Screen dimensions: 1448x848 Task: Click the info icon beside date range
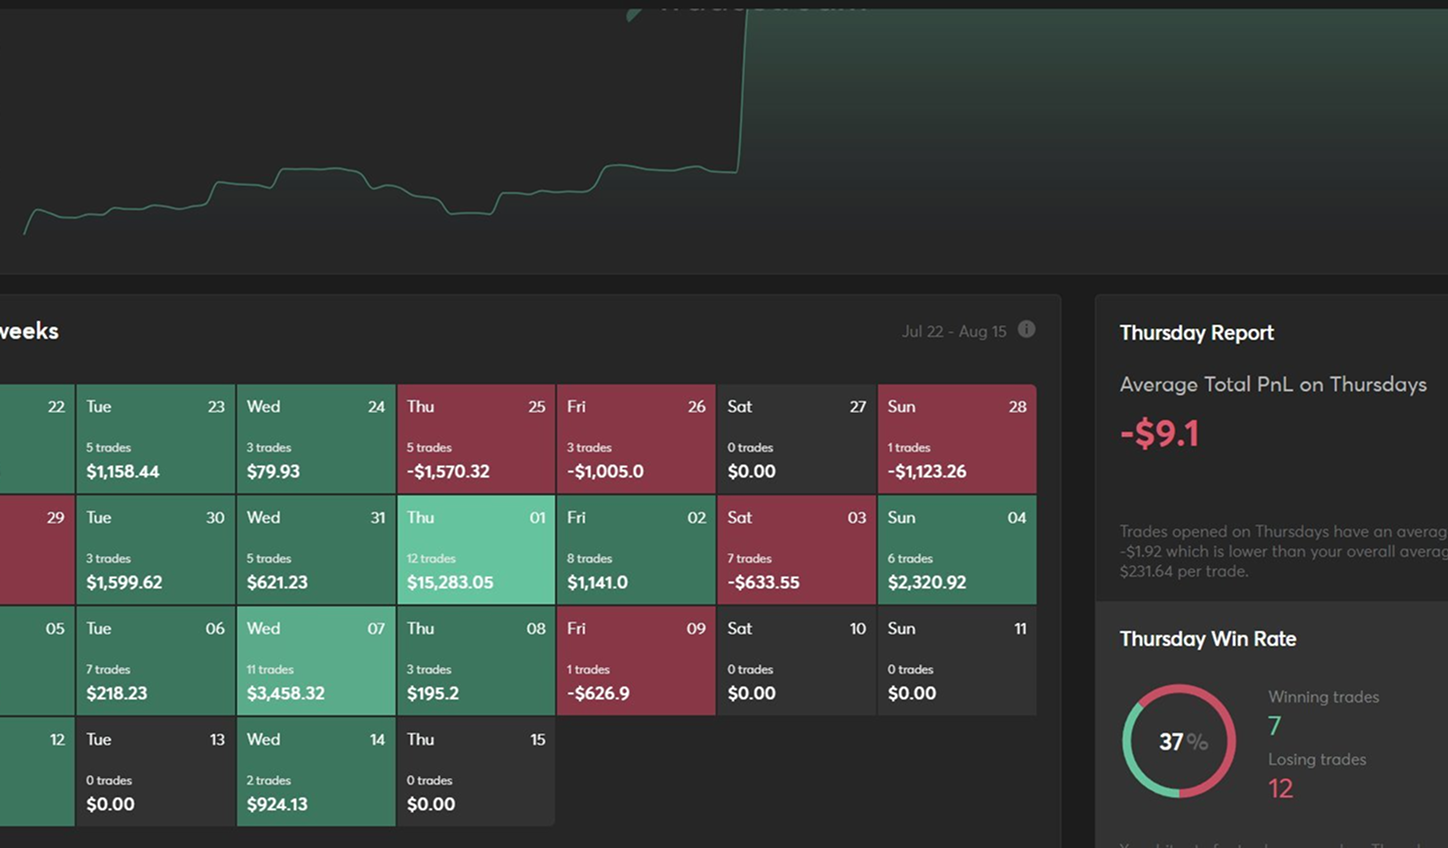click(x=1026, y=330)
